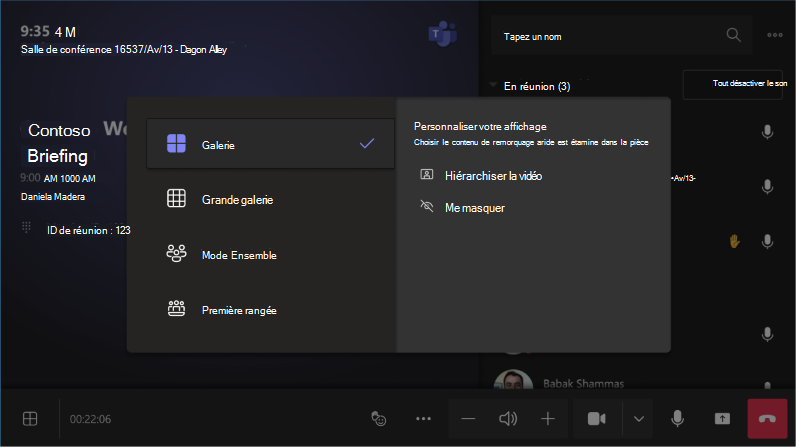This screenshot has height=447, width=796.
Task: Expand the camera options chevron
Action: (639, 419)
